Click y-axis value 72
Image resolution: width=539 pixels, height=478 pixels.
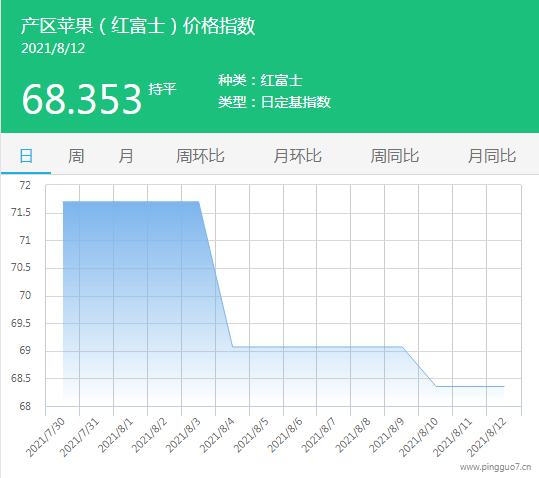pyautogui.click(x=25, y=185)
